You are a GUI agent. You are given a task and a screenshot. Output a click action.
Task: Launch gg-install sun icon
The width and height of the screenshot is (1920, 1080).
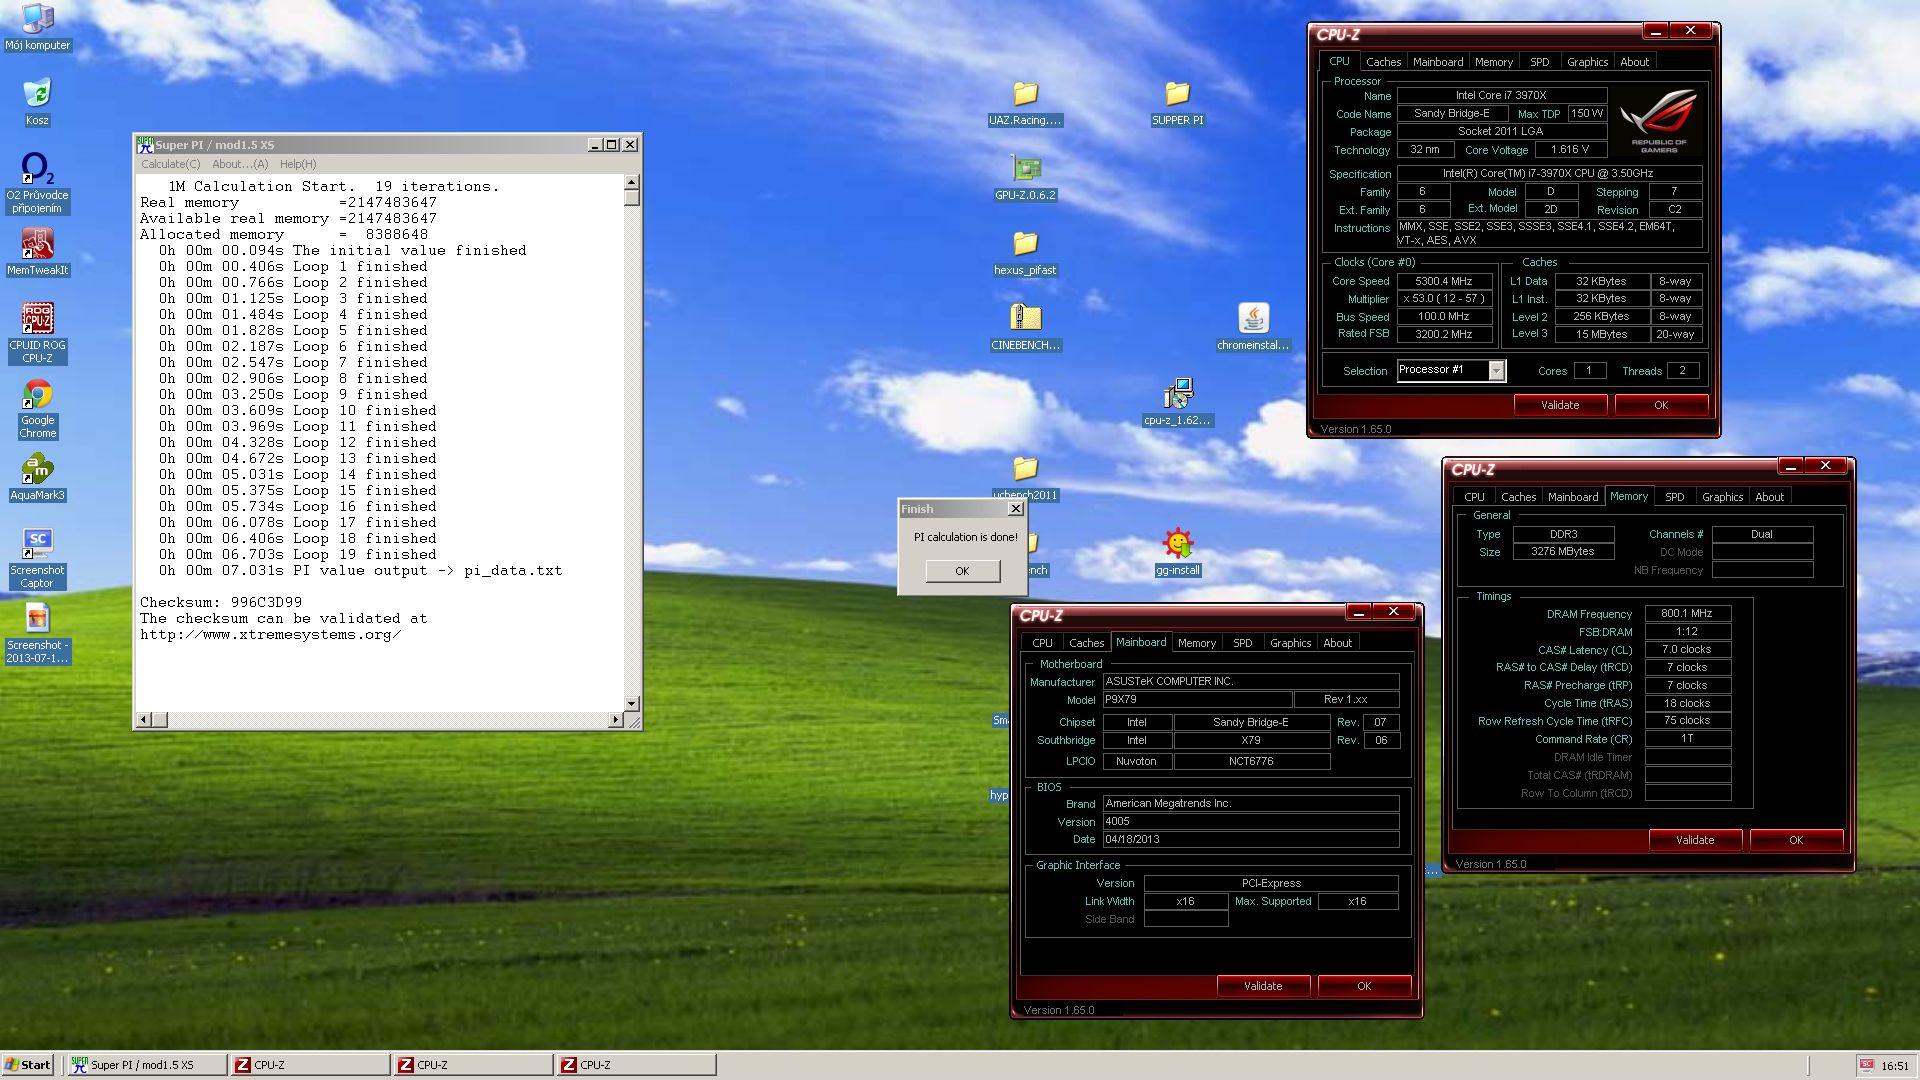(1177, 552)
